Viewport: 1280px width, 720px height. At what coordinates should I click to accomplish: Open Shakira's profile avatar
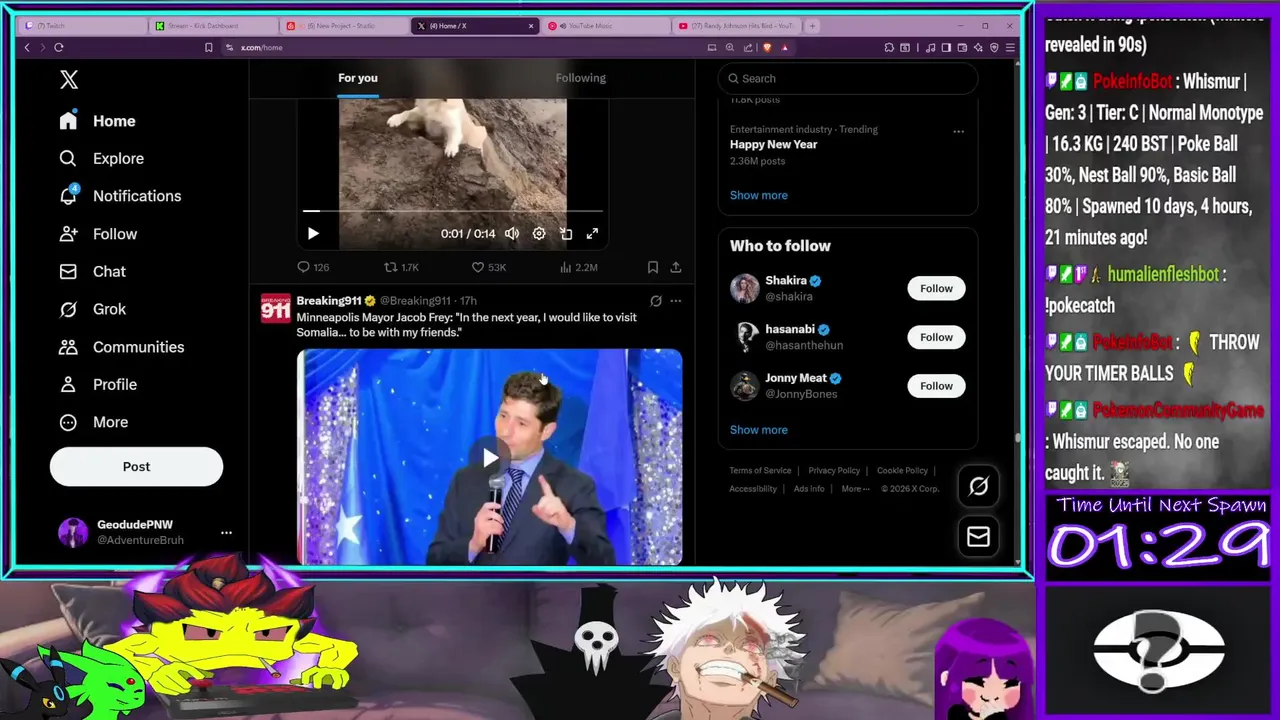(745, 288)
